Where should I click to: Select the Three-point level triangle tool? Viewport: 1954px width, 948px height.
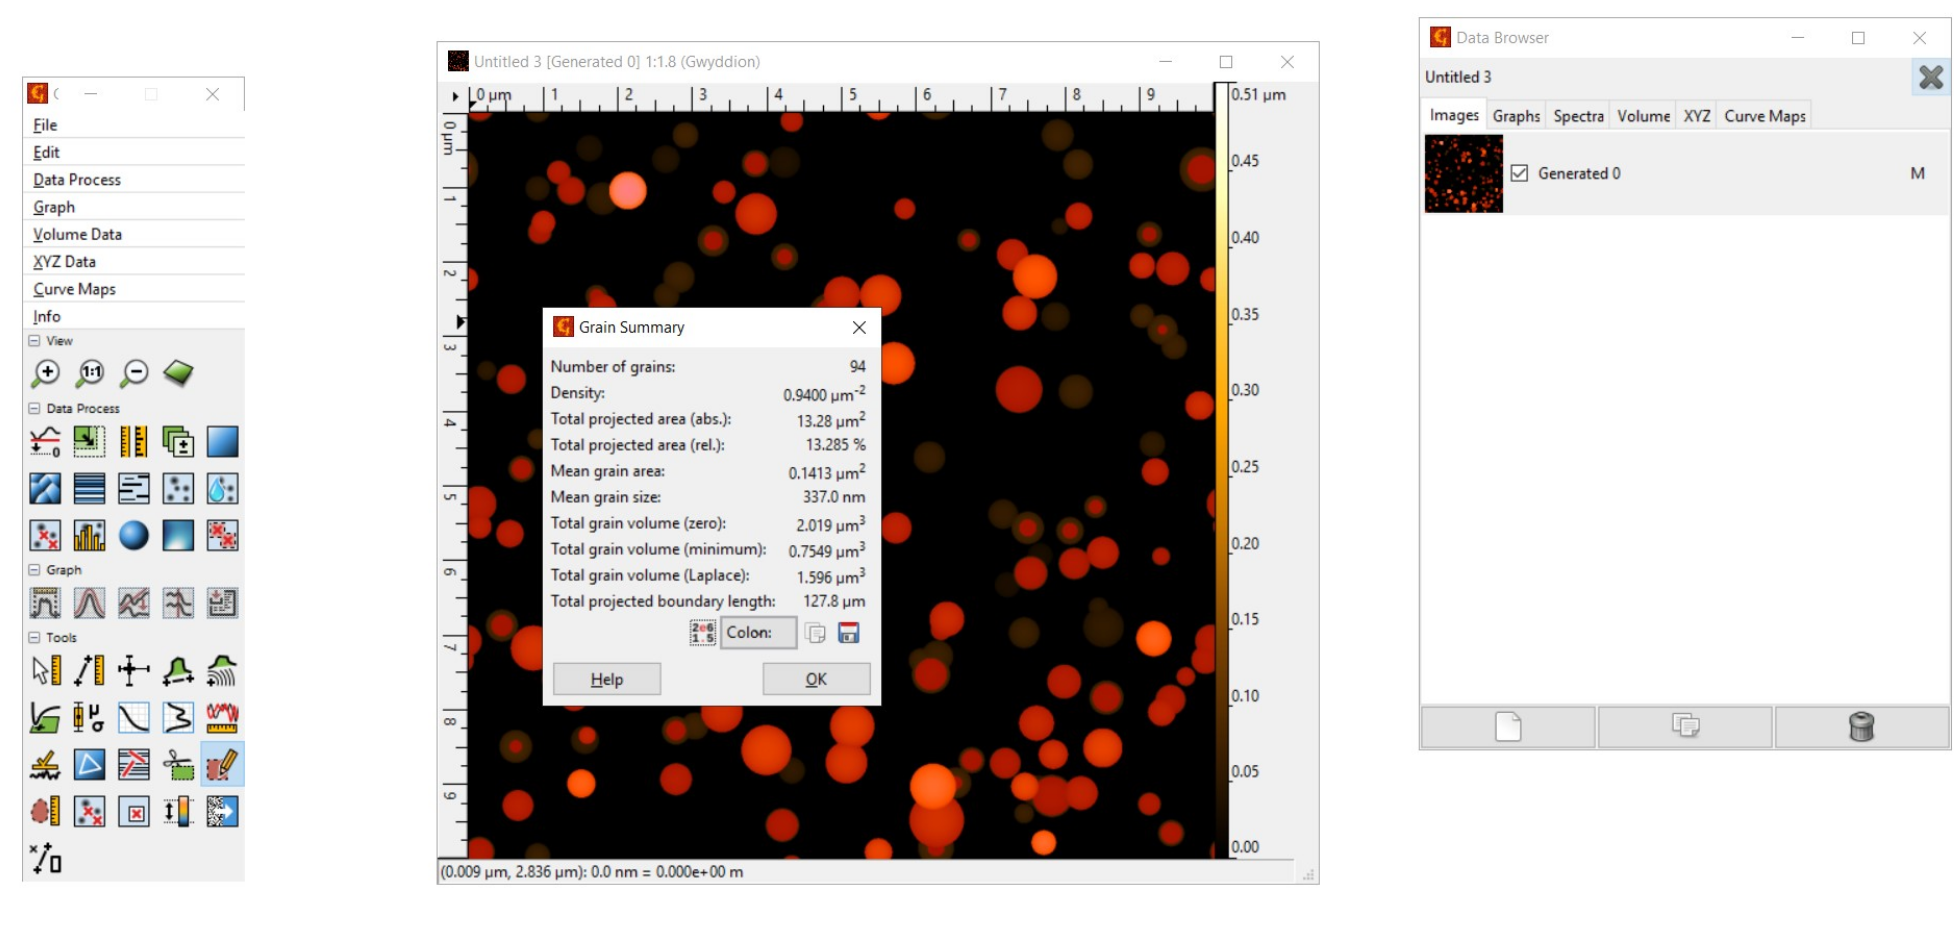pyautogui.click(x=90, y=765)
